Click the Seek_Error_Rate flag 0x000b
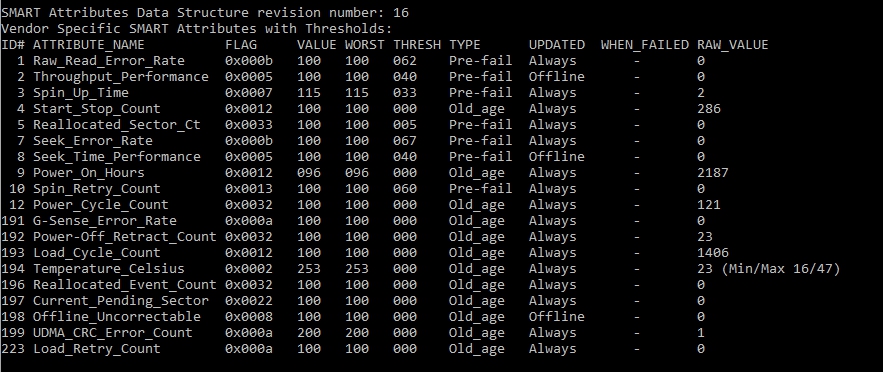Viewport: 883px width, 372px height. (248, 141)
